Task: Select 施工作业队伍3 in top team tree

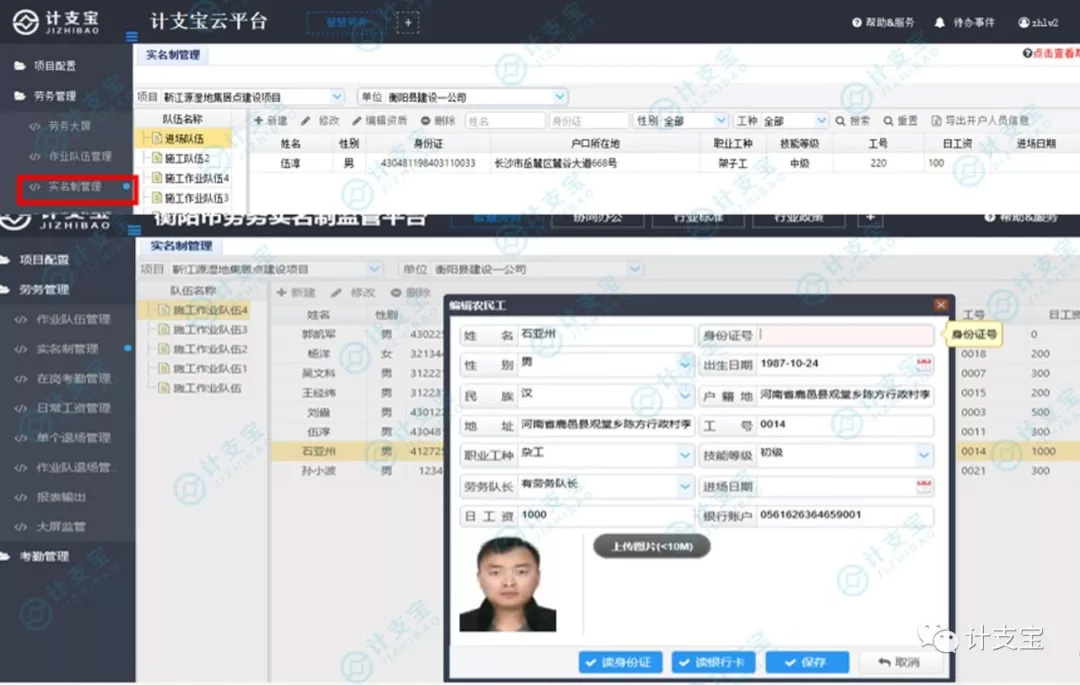Action: (x=196, y=198)
